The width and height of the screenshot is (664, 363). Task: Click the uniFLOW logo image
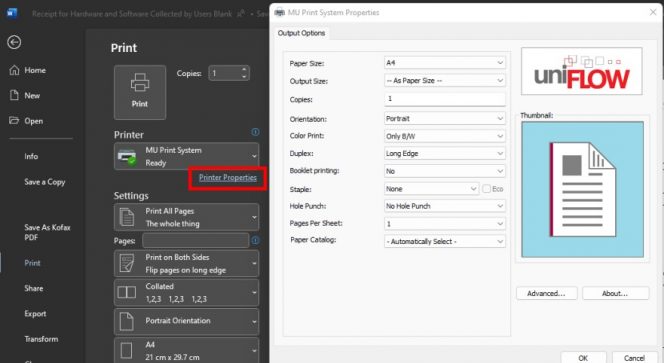pos(581,71)
